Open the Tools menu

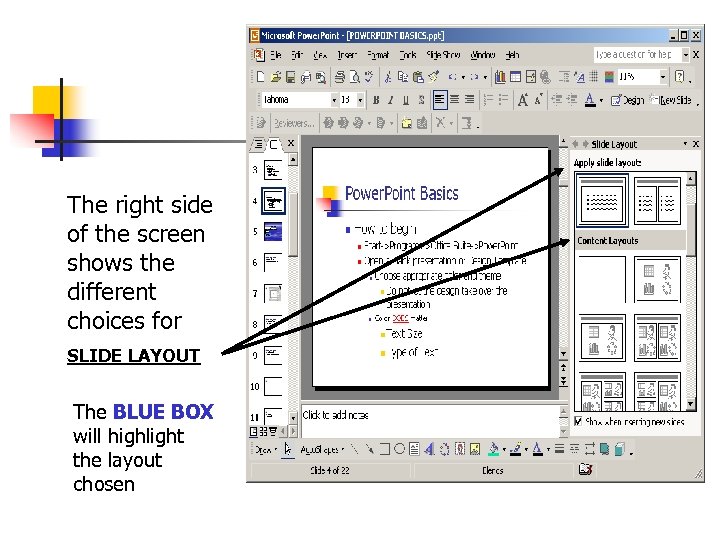click(407, 55)
